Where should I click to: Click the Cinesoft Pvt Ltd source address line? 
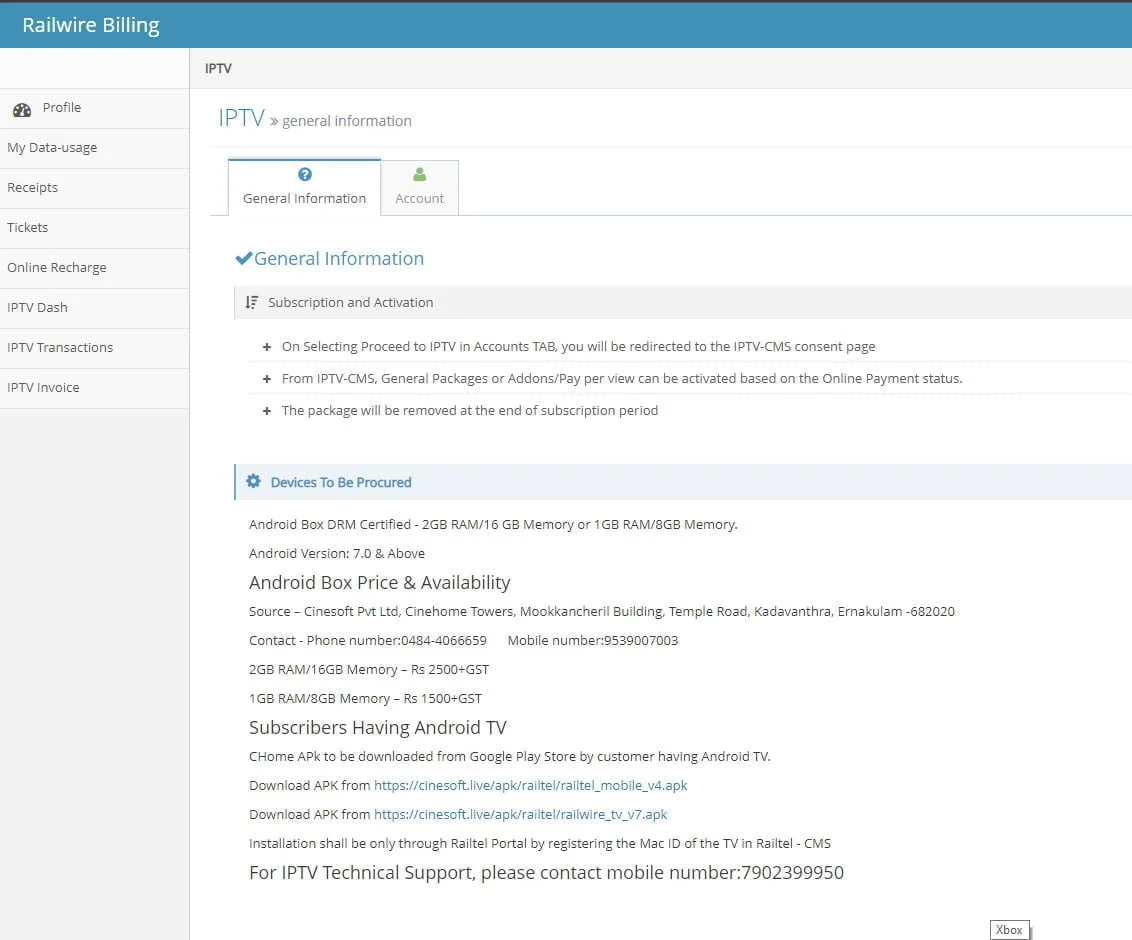601,612
